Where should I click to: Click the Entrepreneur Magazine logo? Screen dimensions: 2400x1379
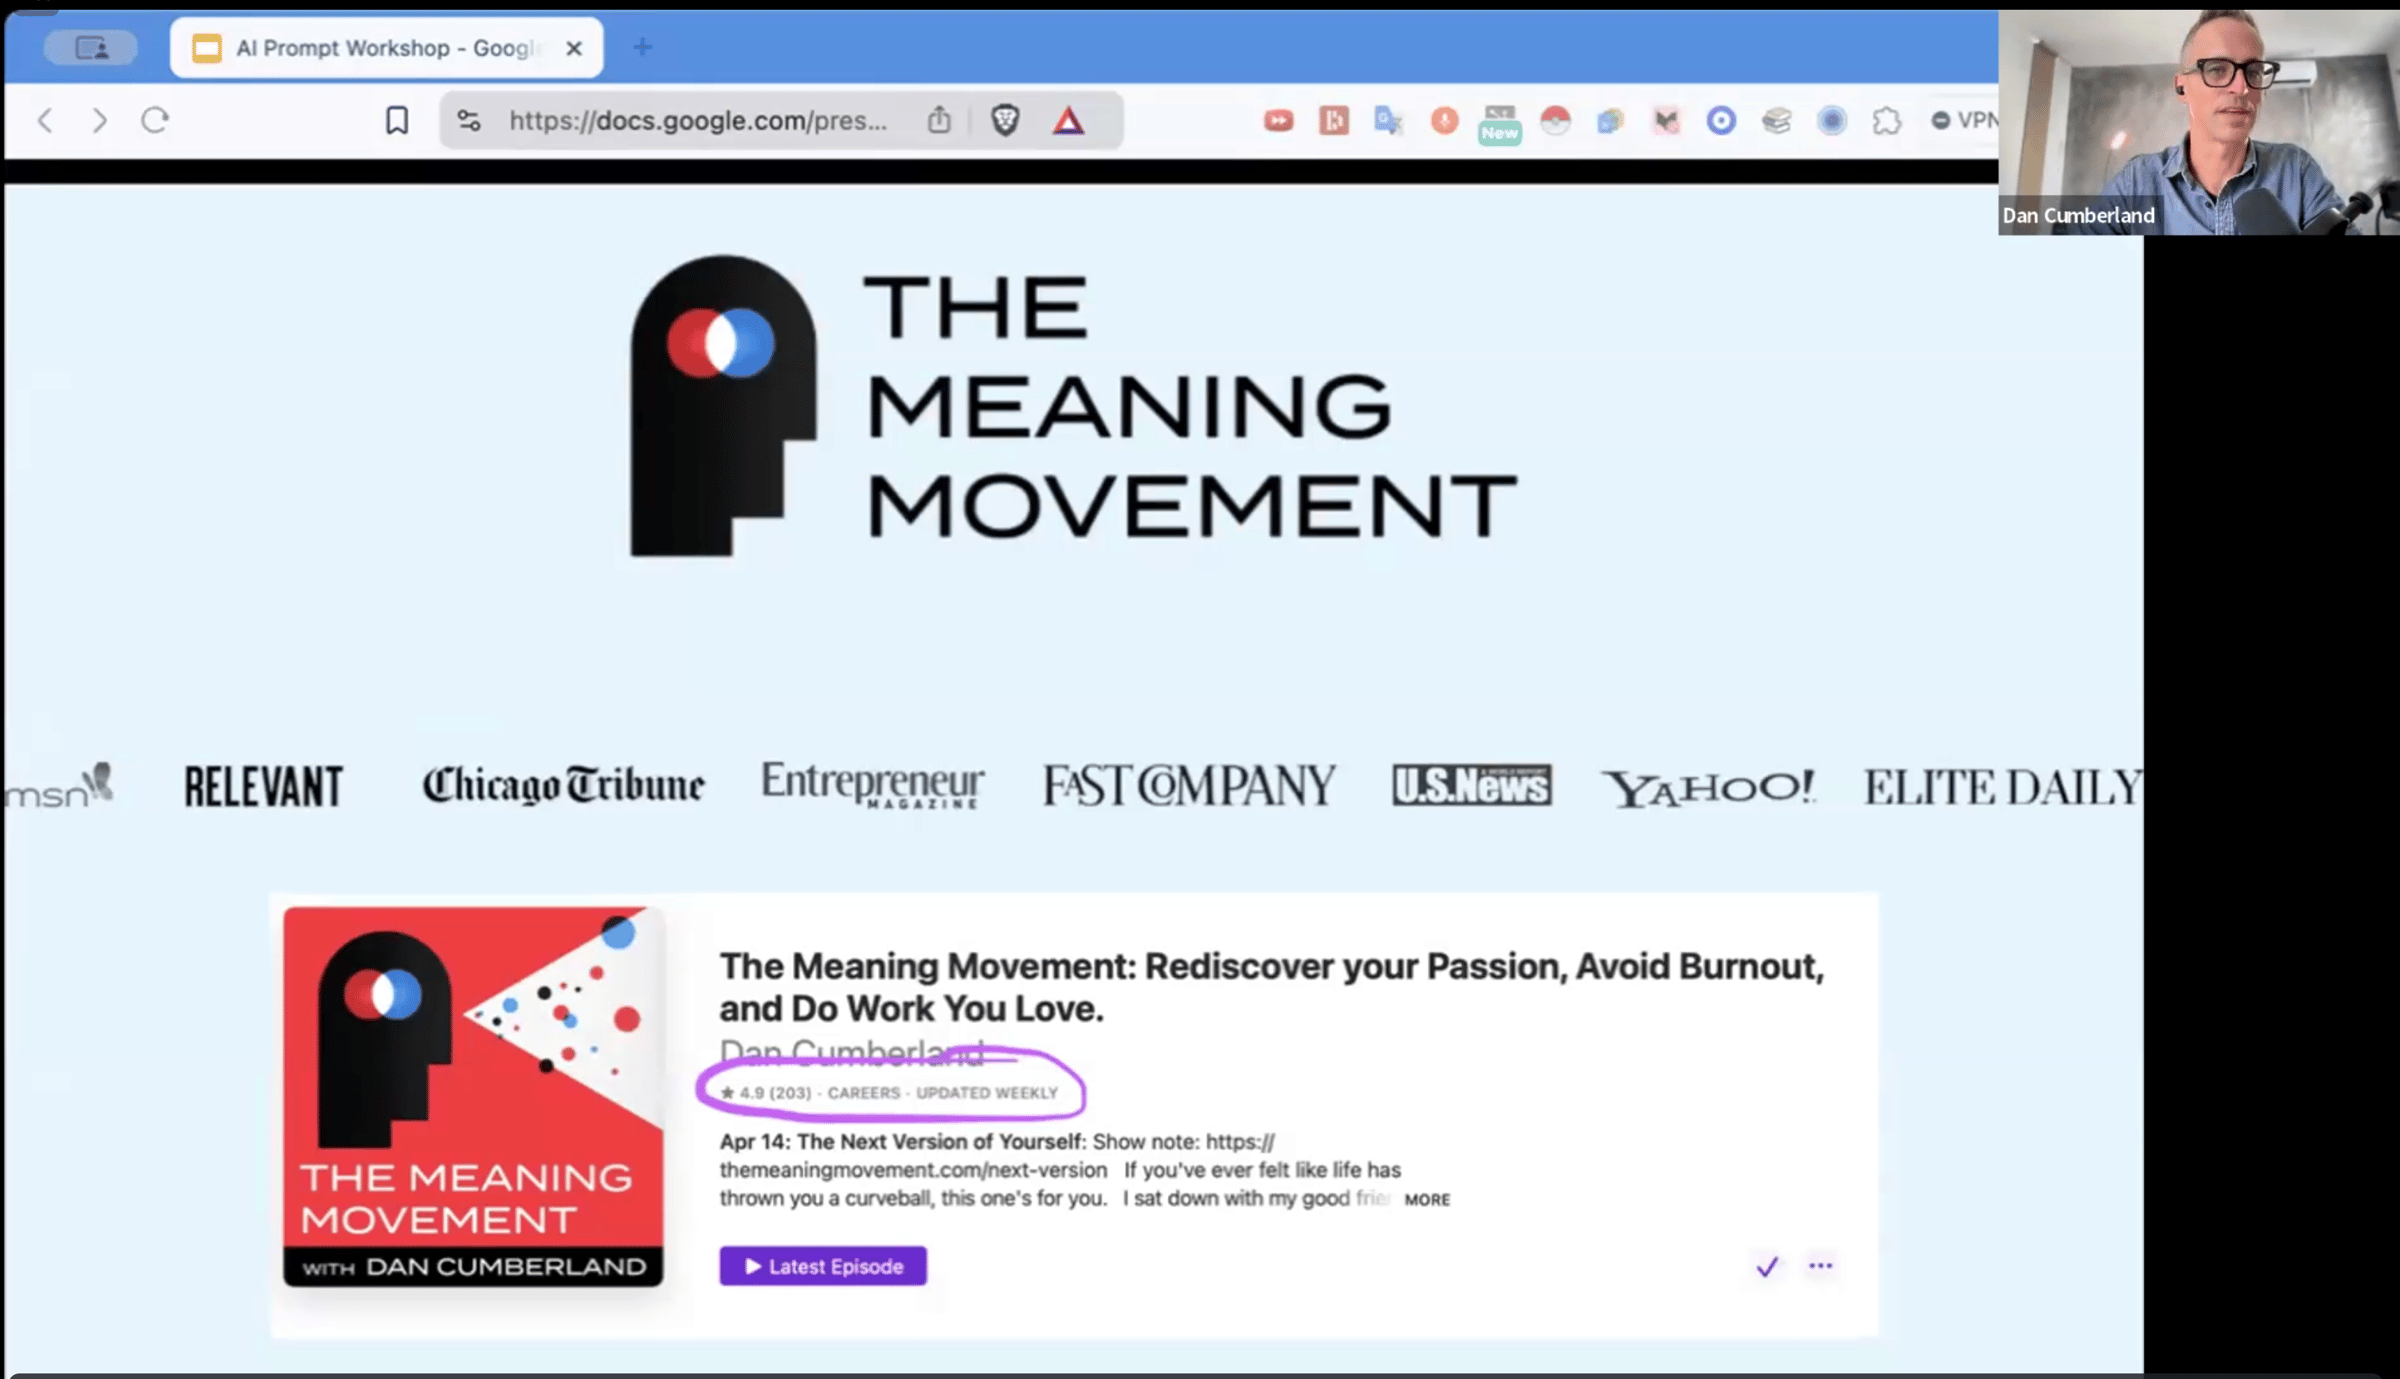872,784
